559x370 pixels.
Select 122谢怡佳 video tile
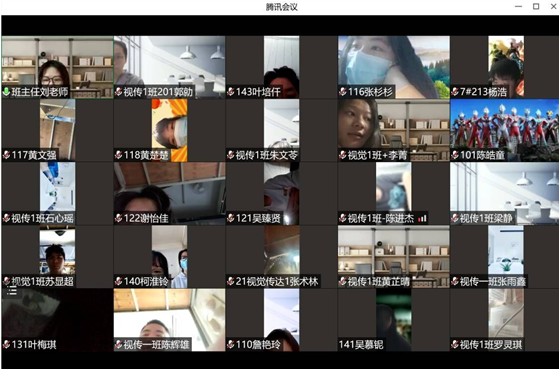[x=169, y=193]
